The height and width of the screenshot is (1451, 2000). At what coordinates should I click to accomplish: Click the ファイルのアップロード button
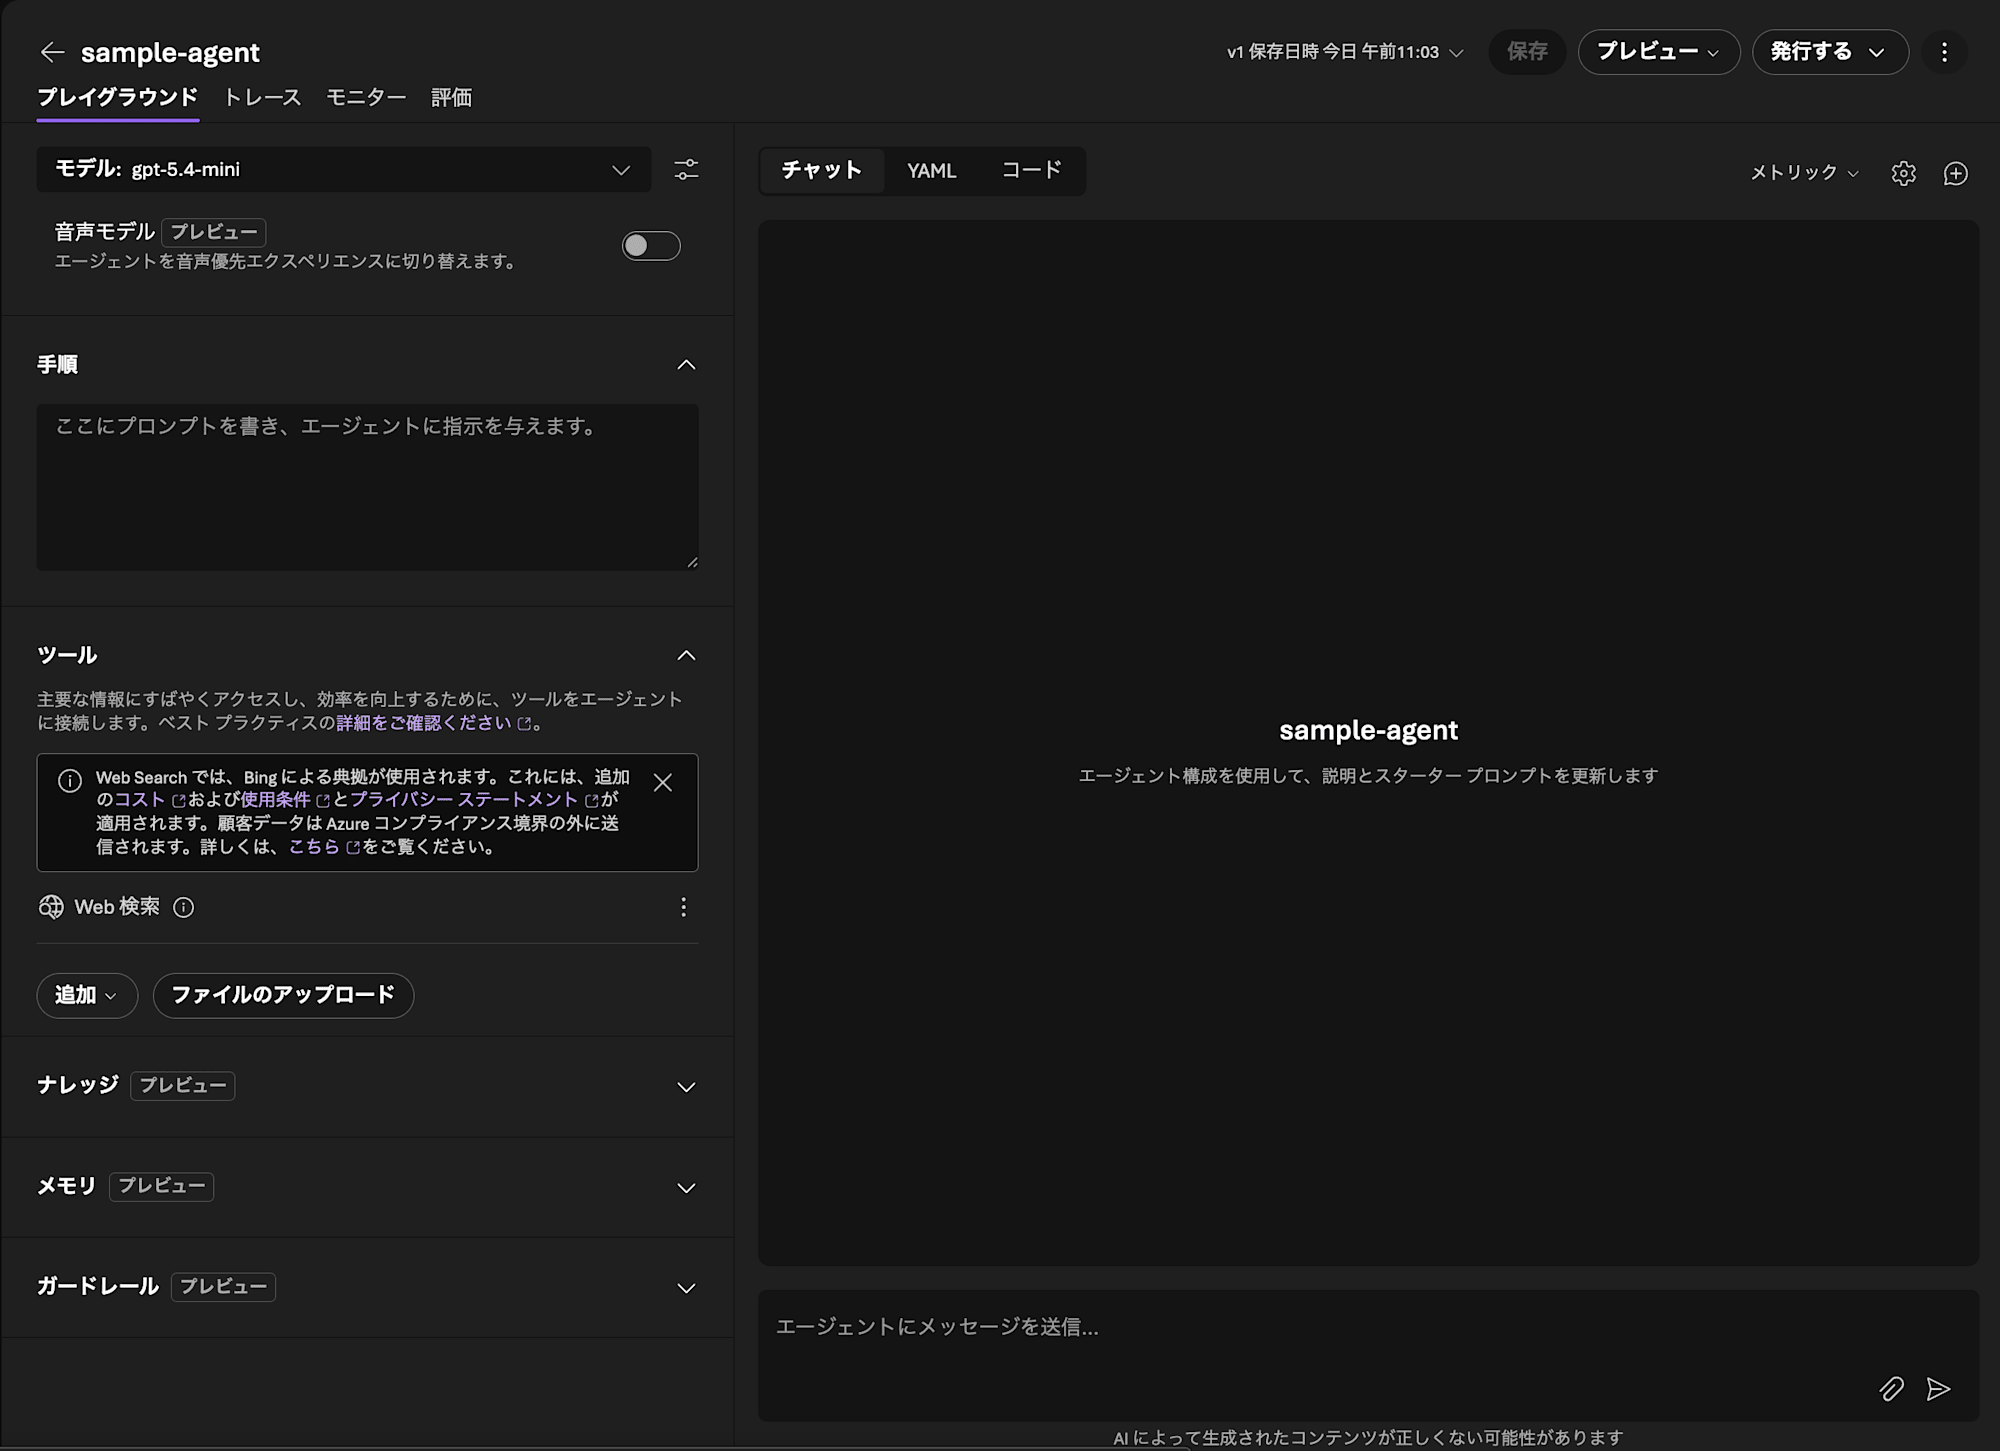click(x=283, y=995)
